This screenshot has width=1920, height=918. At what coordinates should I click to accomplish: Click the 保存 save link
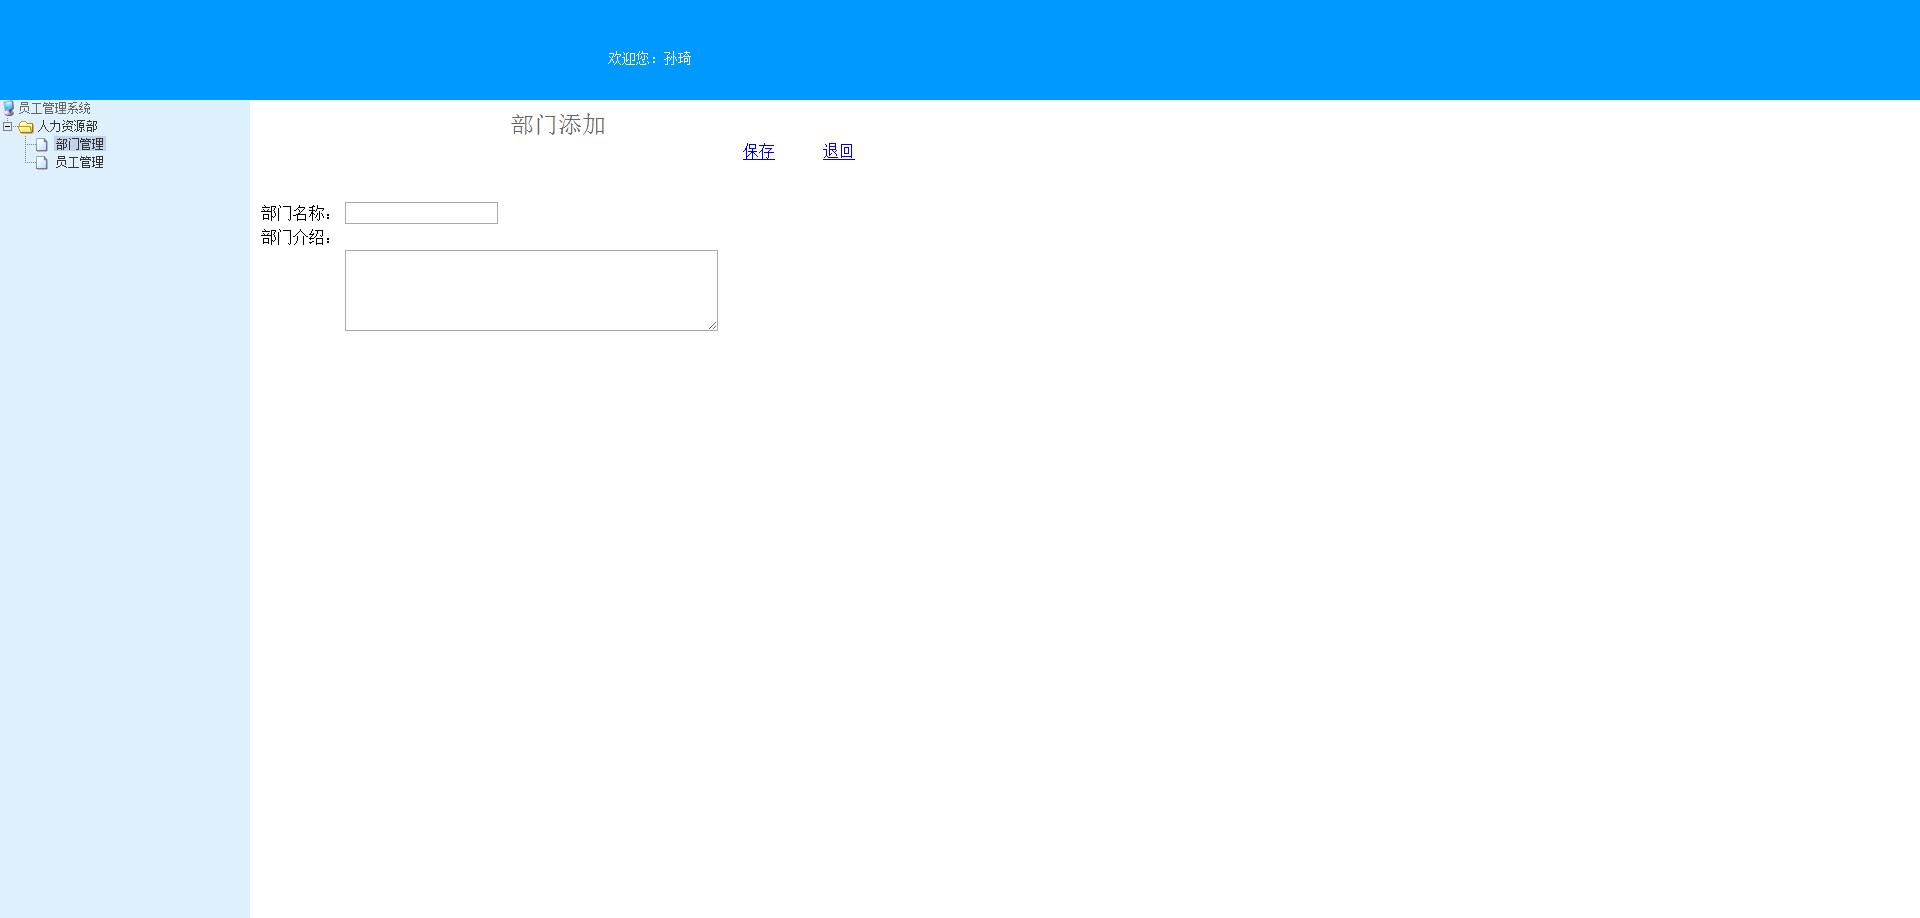pyautogui.click(x=759, y=151)
